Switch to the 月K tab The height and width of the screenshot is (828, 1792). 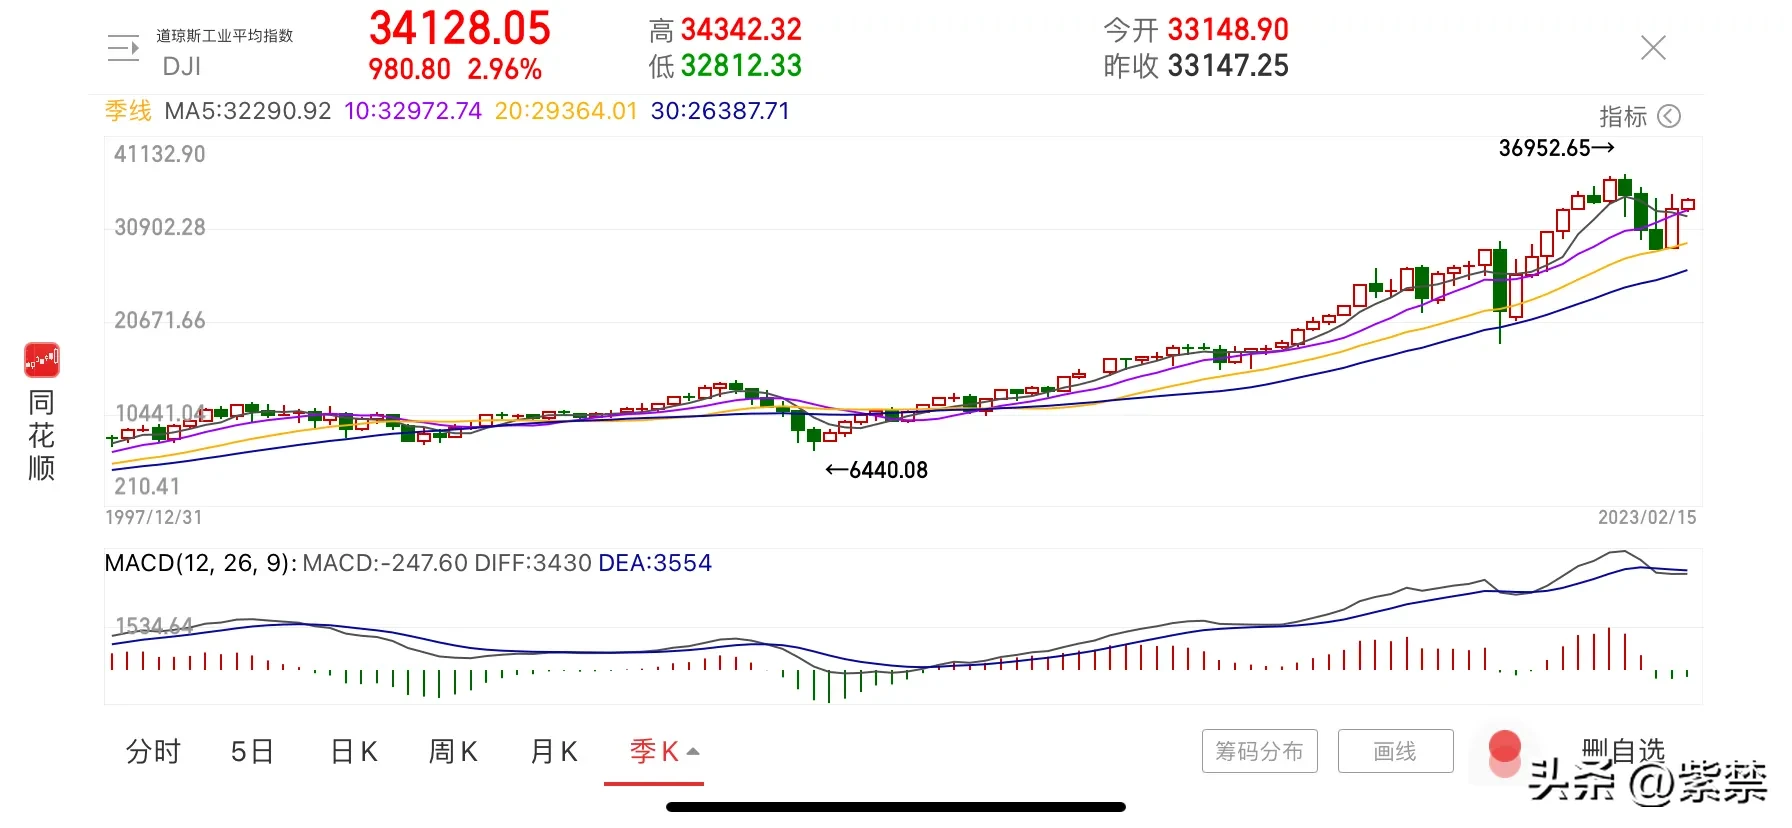554,751
